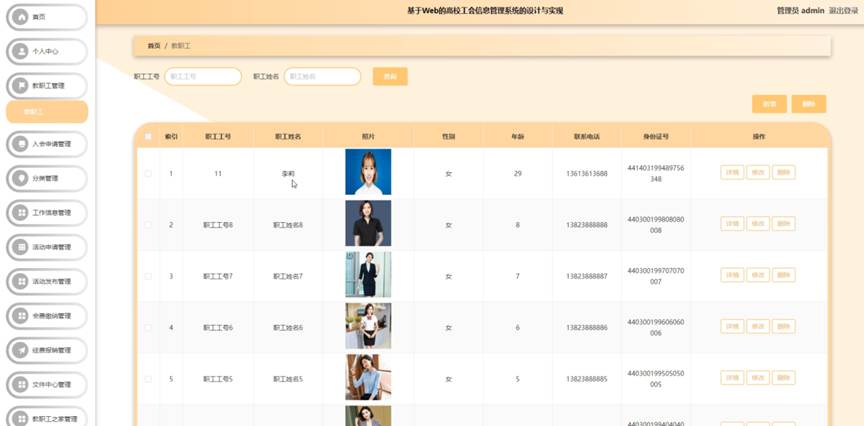Open the 会费缴纳管理 menu
864x426 pixels.
47,316
